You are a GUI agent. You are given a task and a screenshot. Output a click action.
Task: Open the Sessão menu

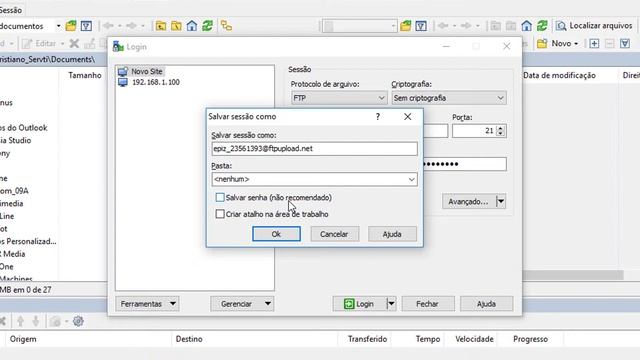click(x=11, y=10)
